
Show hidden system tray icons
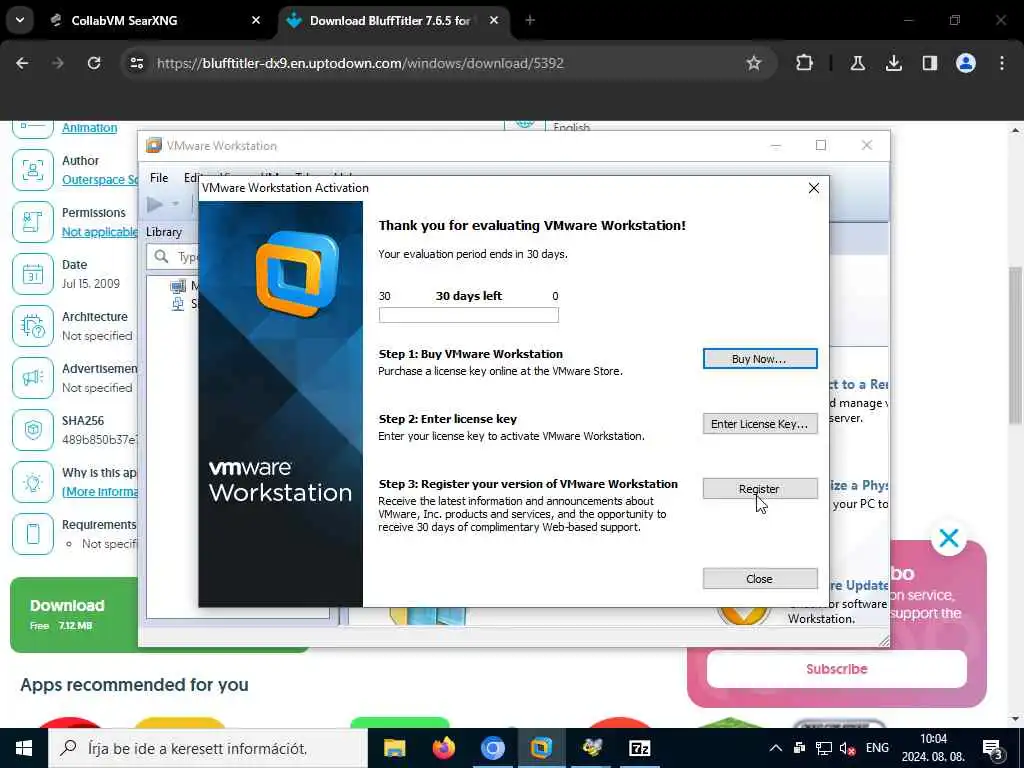pos(776,748)
